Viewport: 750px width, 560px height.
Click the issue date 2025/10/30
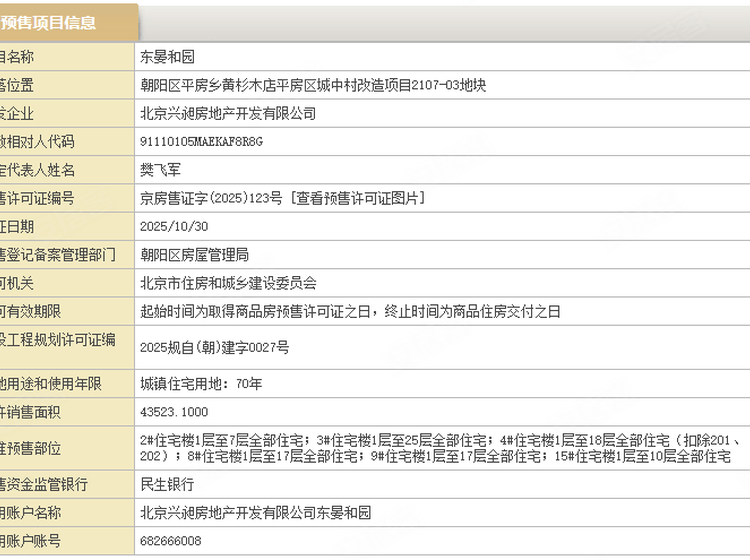click(x=175, y=227)
